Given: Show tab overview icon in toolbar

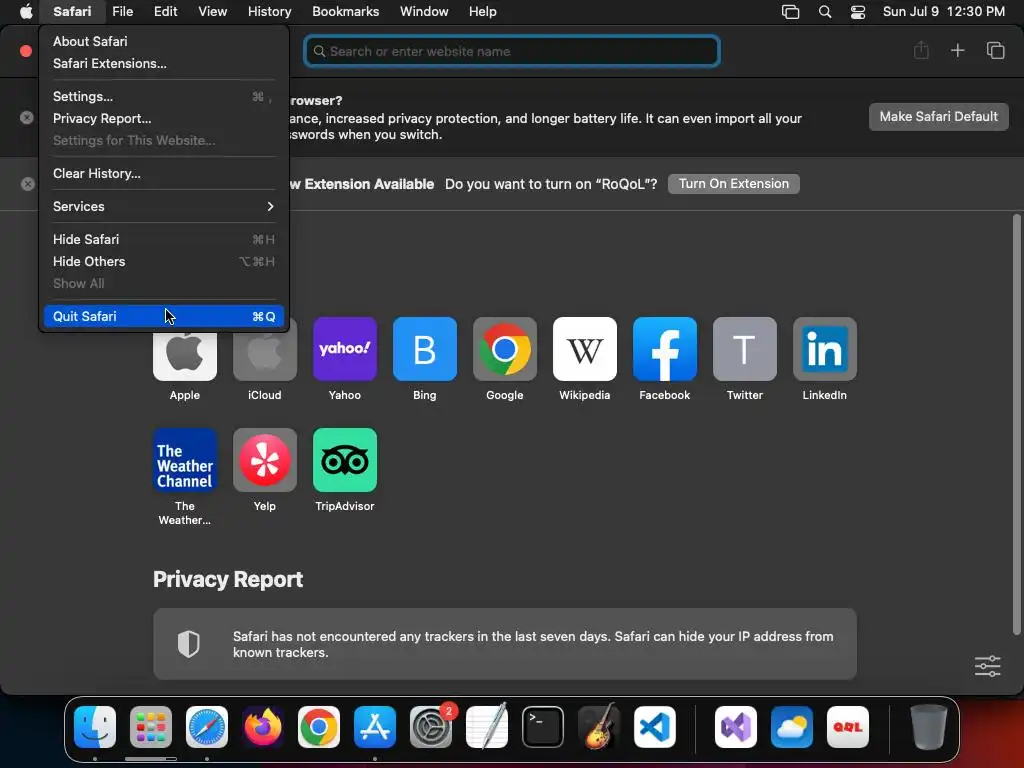Looking at the screenshot, I should point(995,50).
